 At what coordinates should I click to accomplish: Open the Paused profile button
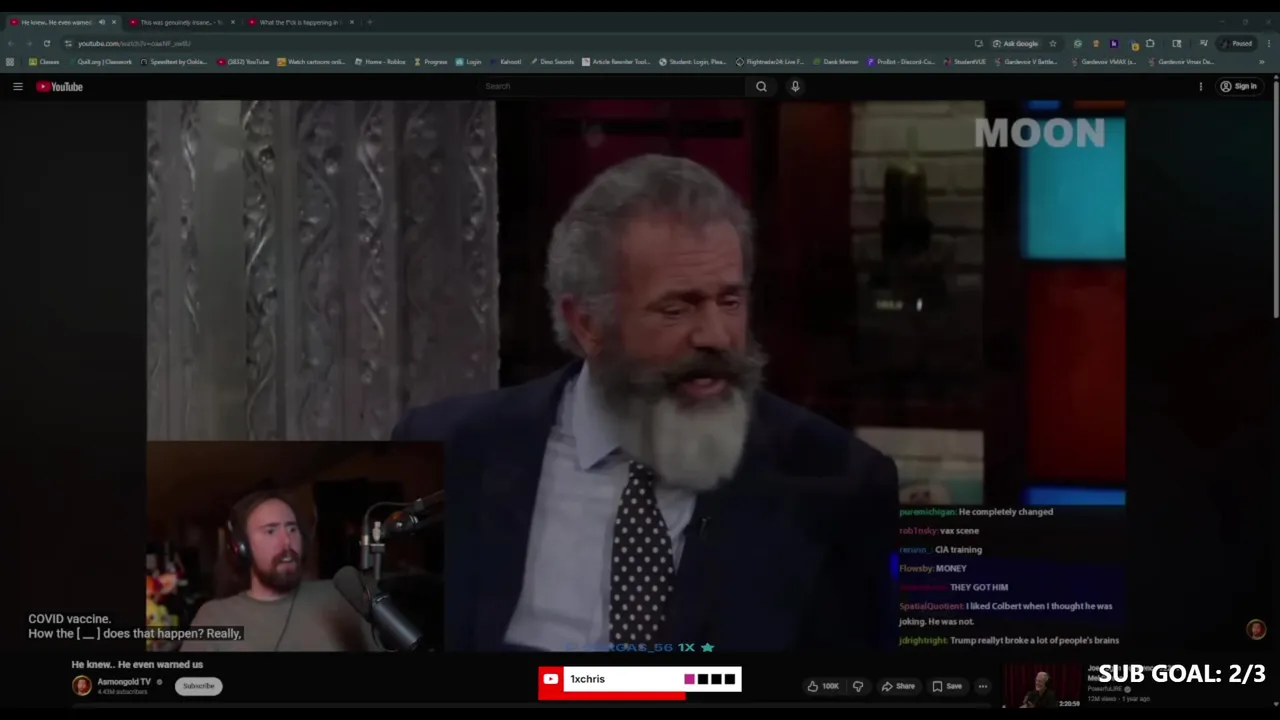click(x=1237, y=44)
